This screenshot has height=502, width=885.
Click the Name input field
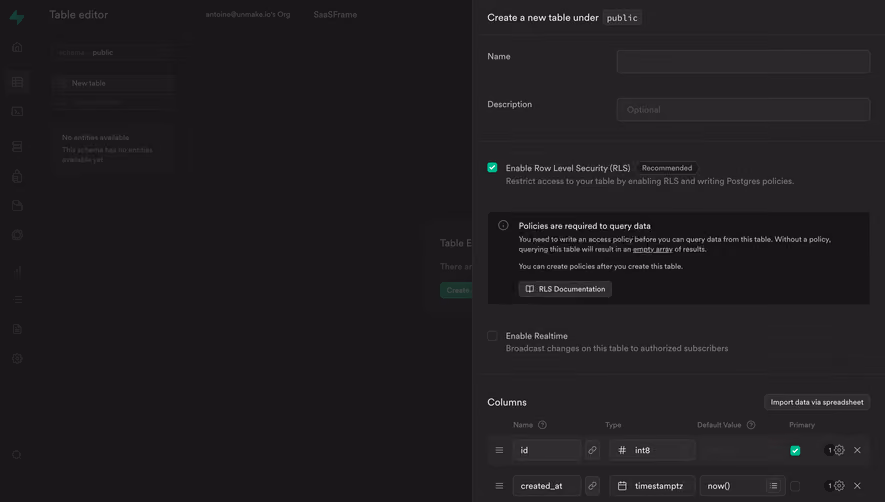(x=743, y=62)
